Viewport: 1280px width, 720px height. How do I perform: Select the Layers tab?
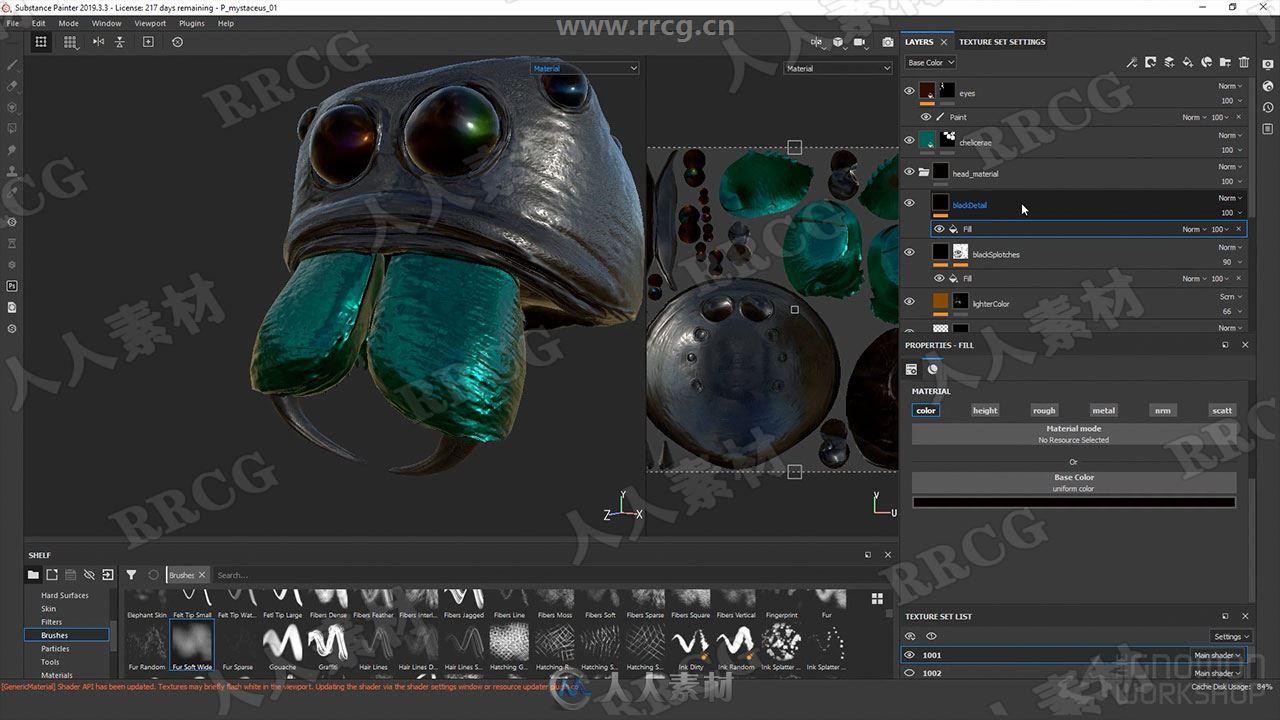point(919,42)
